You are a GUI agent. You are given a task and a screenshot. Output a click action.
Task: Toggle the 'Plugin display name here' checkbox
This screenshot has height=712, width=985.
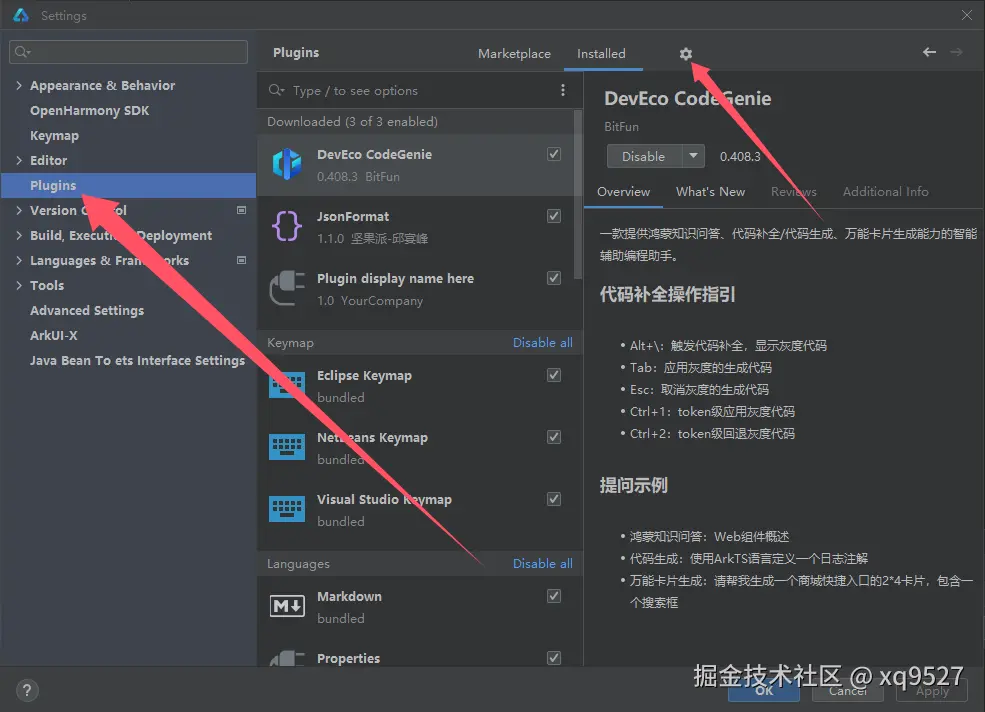(554, 278)
